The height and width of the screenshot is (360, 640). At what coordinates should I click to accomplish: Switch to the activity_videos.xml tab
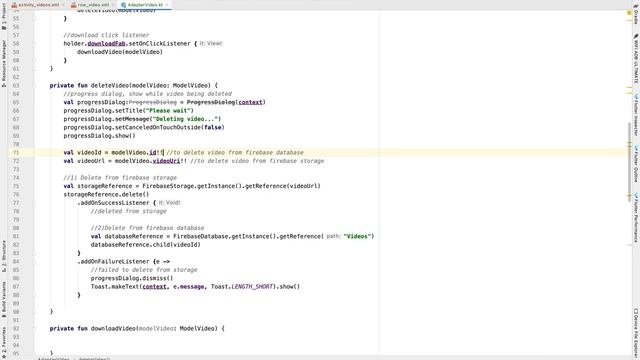pos(38,5)
